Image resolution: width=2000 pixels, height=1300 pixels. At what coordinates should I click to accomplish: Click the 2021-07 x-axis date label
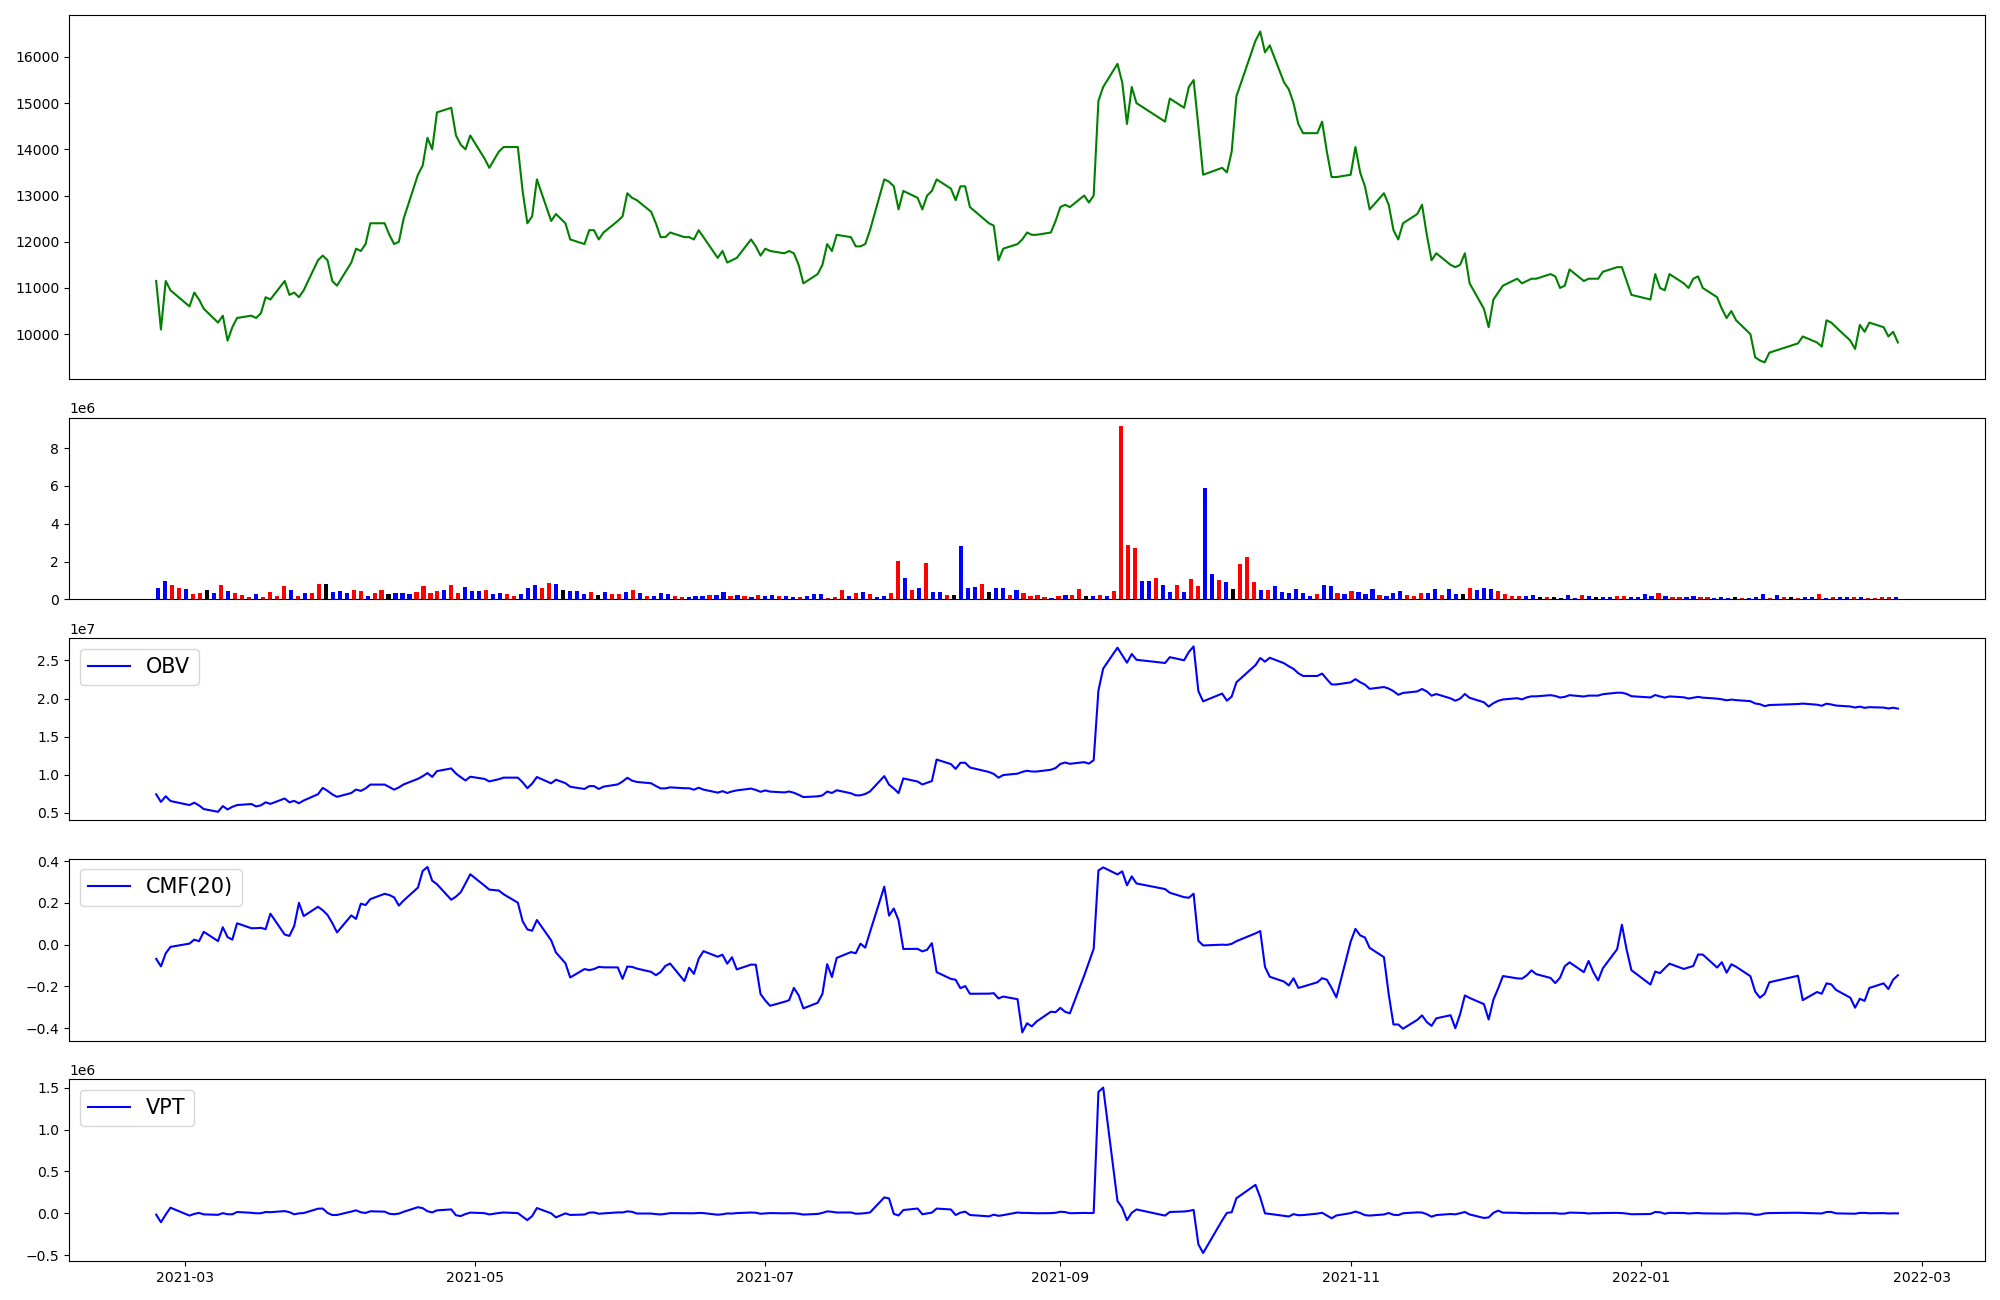click(x=765, y=1277)
